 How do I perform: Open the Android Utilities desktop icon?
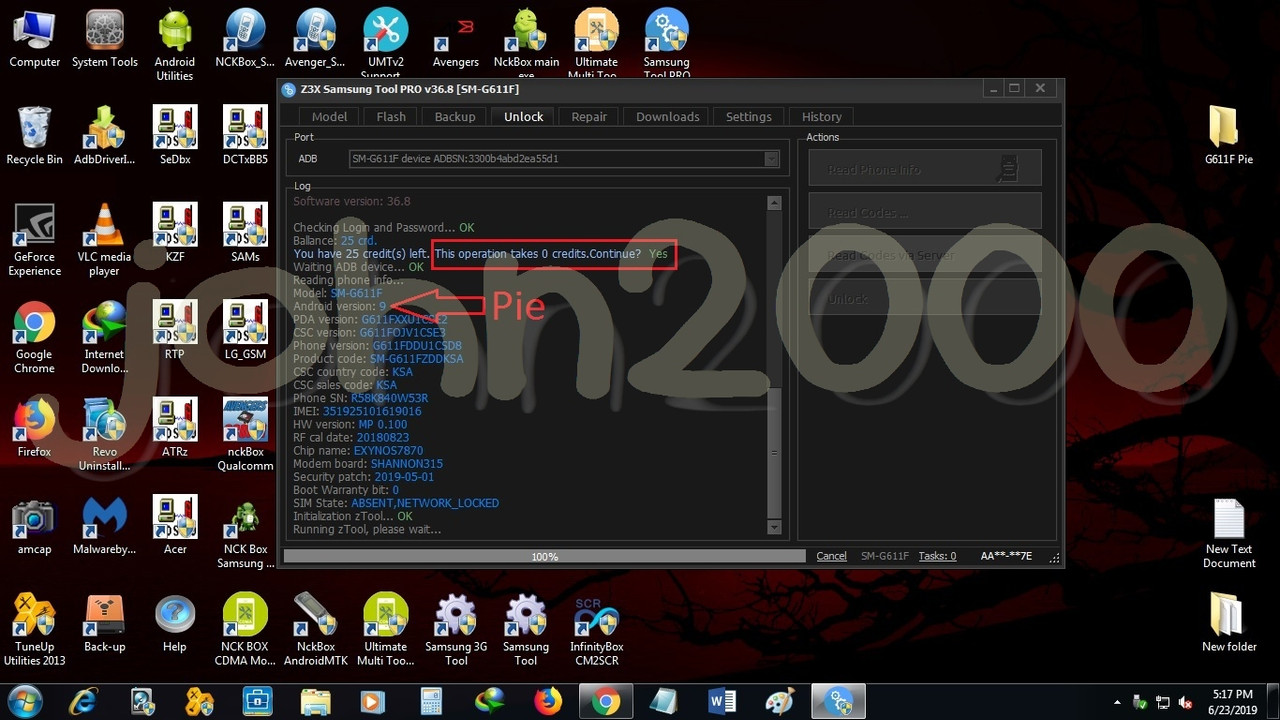pyautogui.click(x=175, y=45)
